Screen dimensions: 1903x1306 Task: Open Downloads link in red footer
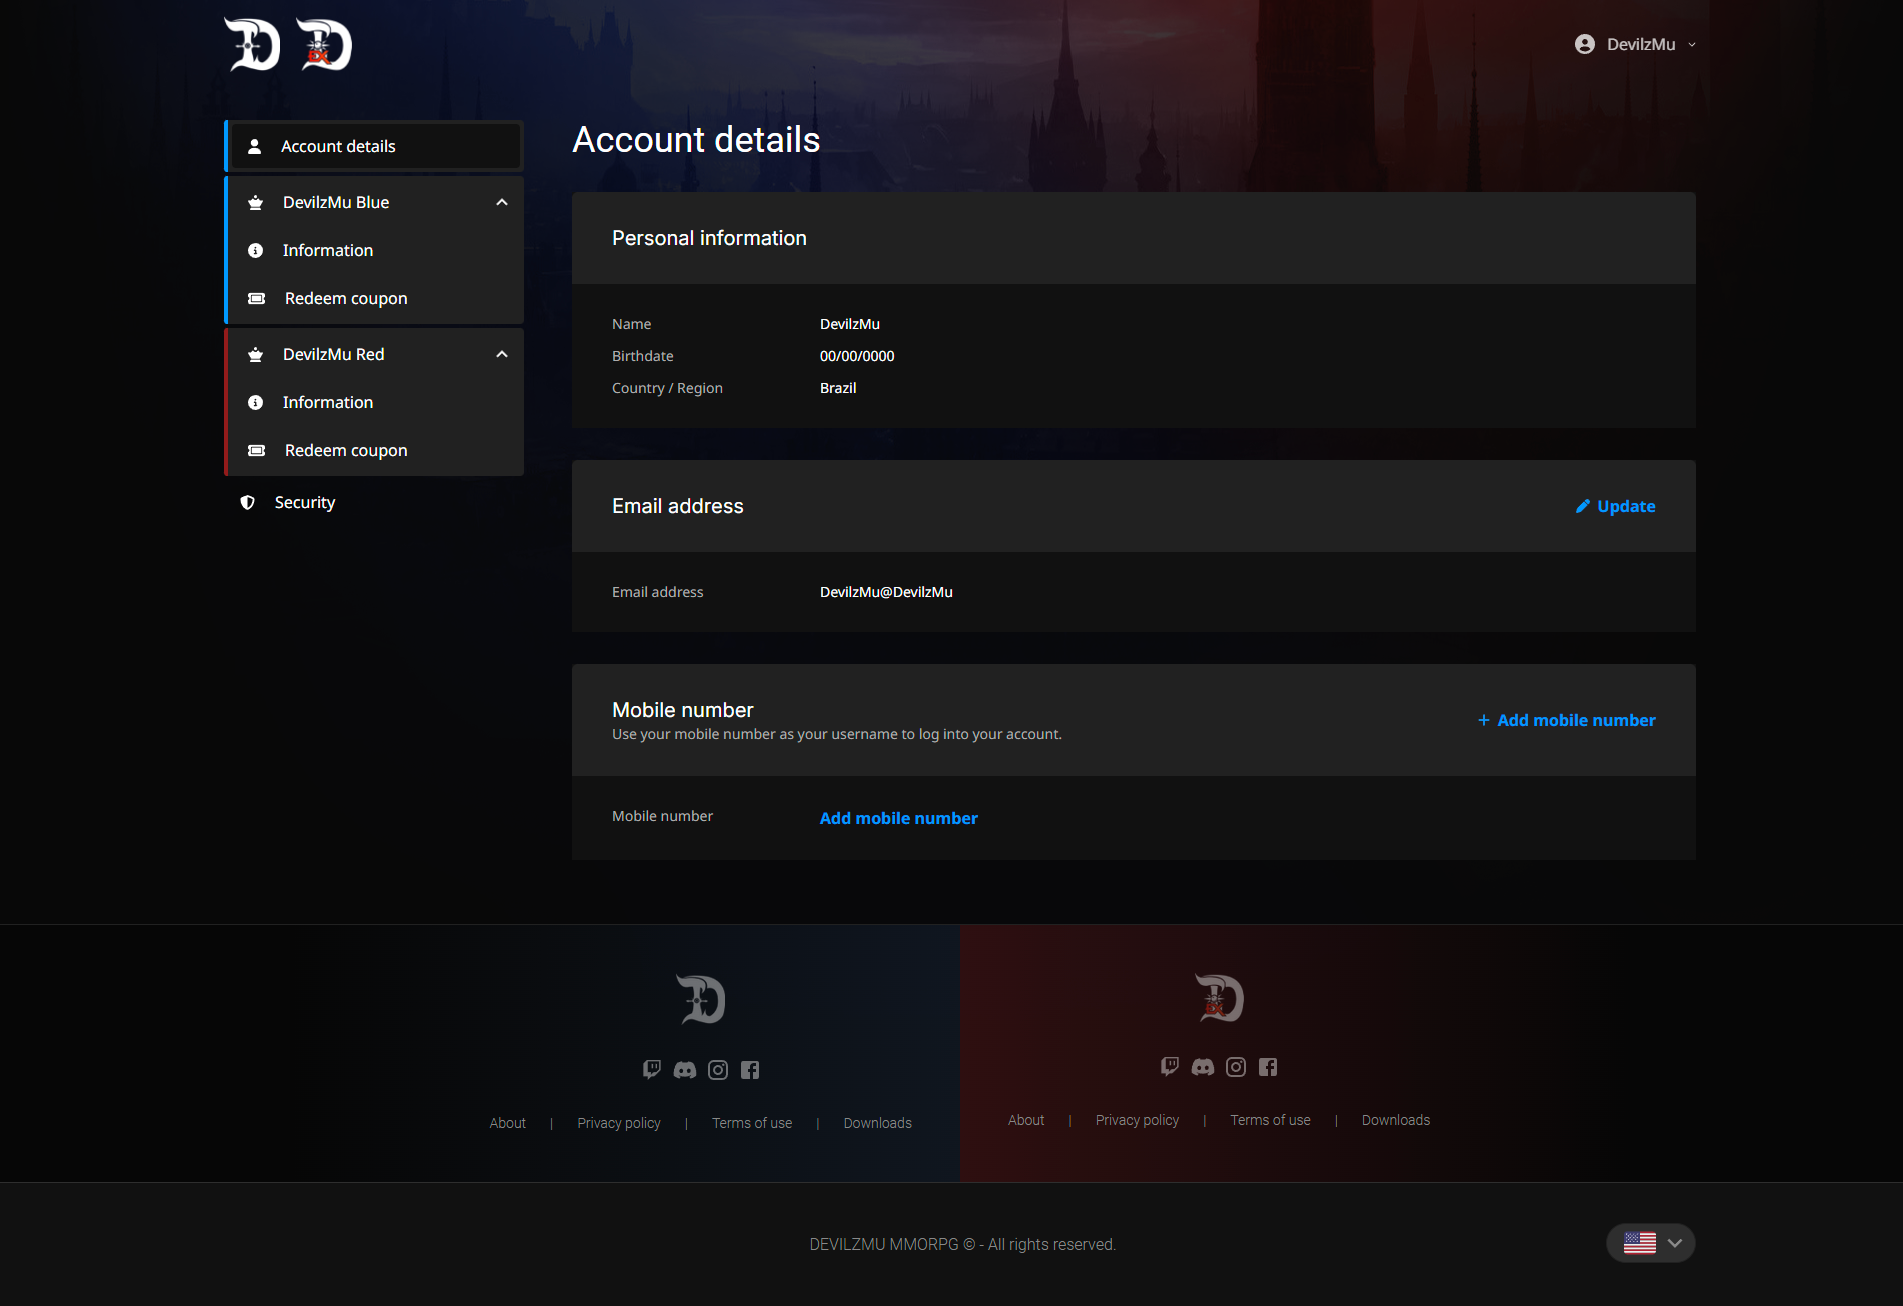tap(1395, 1120)
